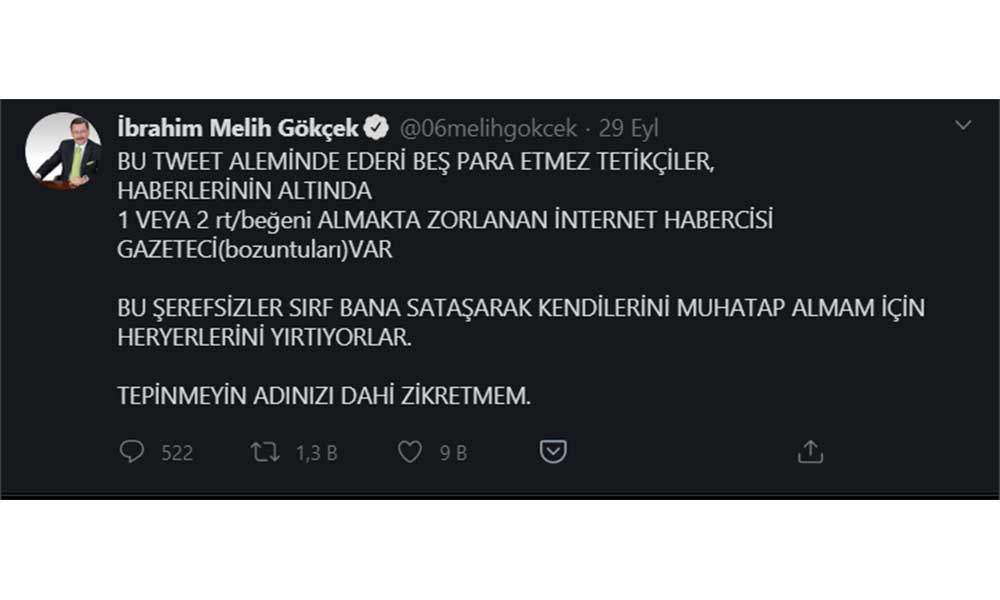Click the line TEPİNMEYİN ADINIZI DAHİ ZİKRETMEM

(x=323, y=396)
